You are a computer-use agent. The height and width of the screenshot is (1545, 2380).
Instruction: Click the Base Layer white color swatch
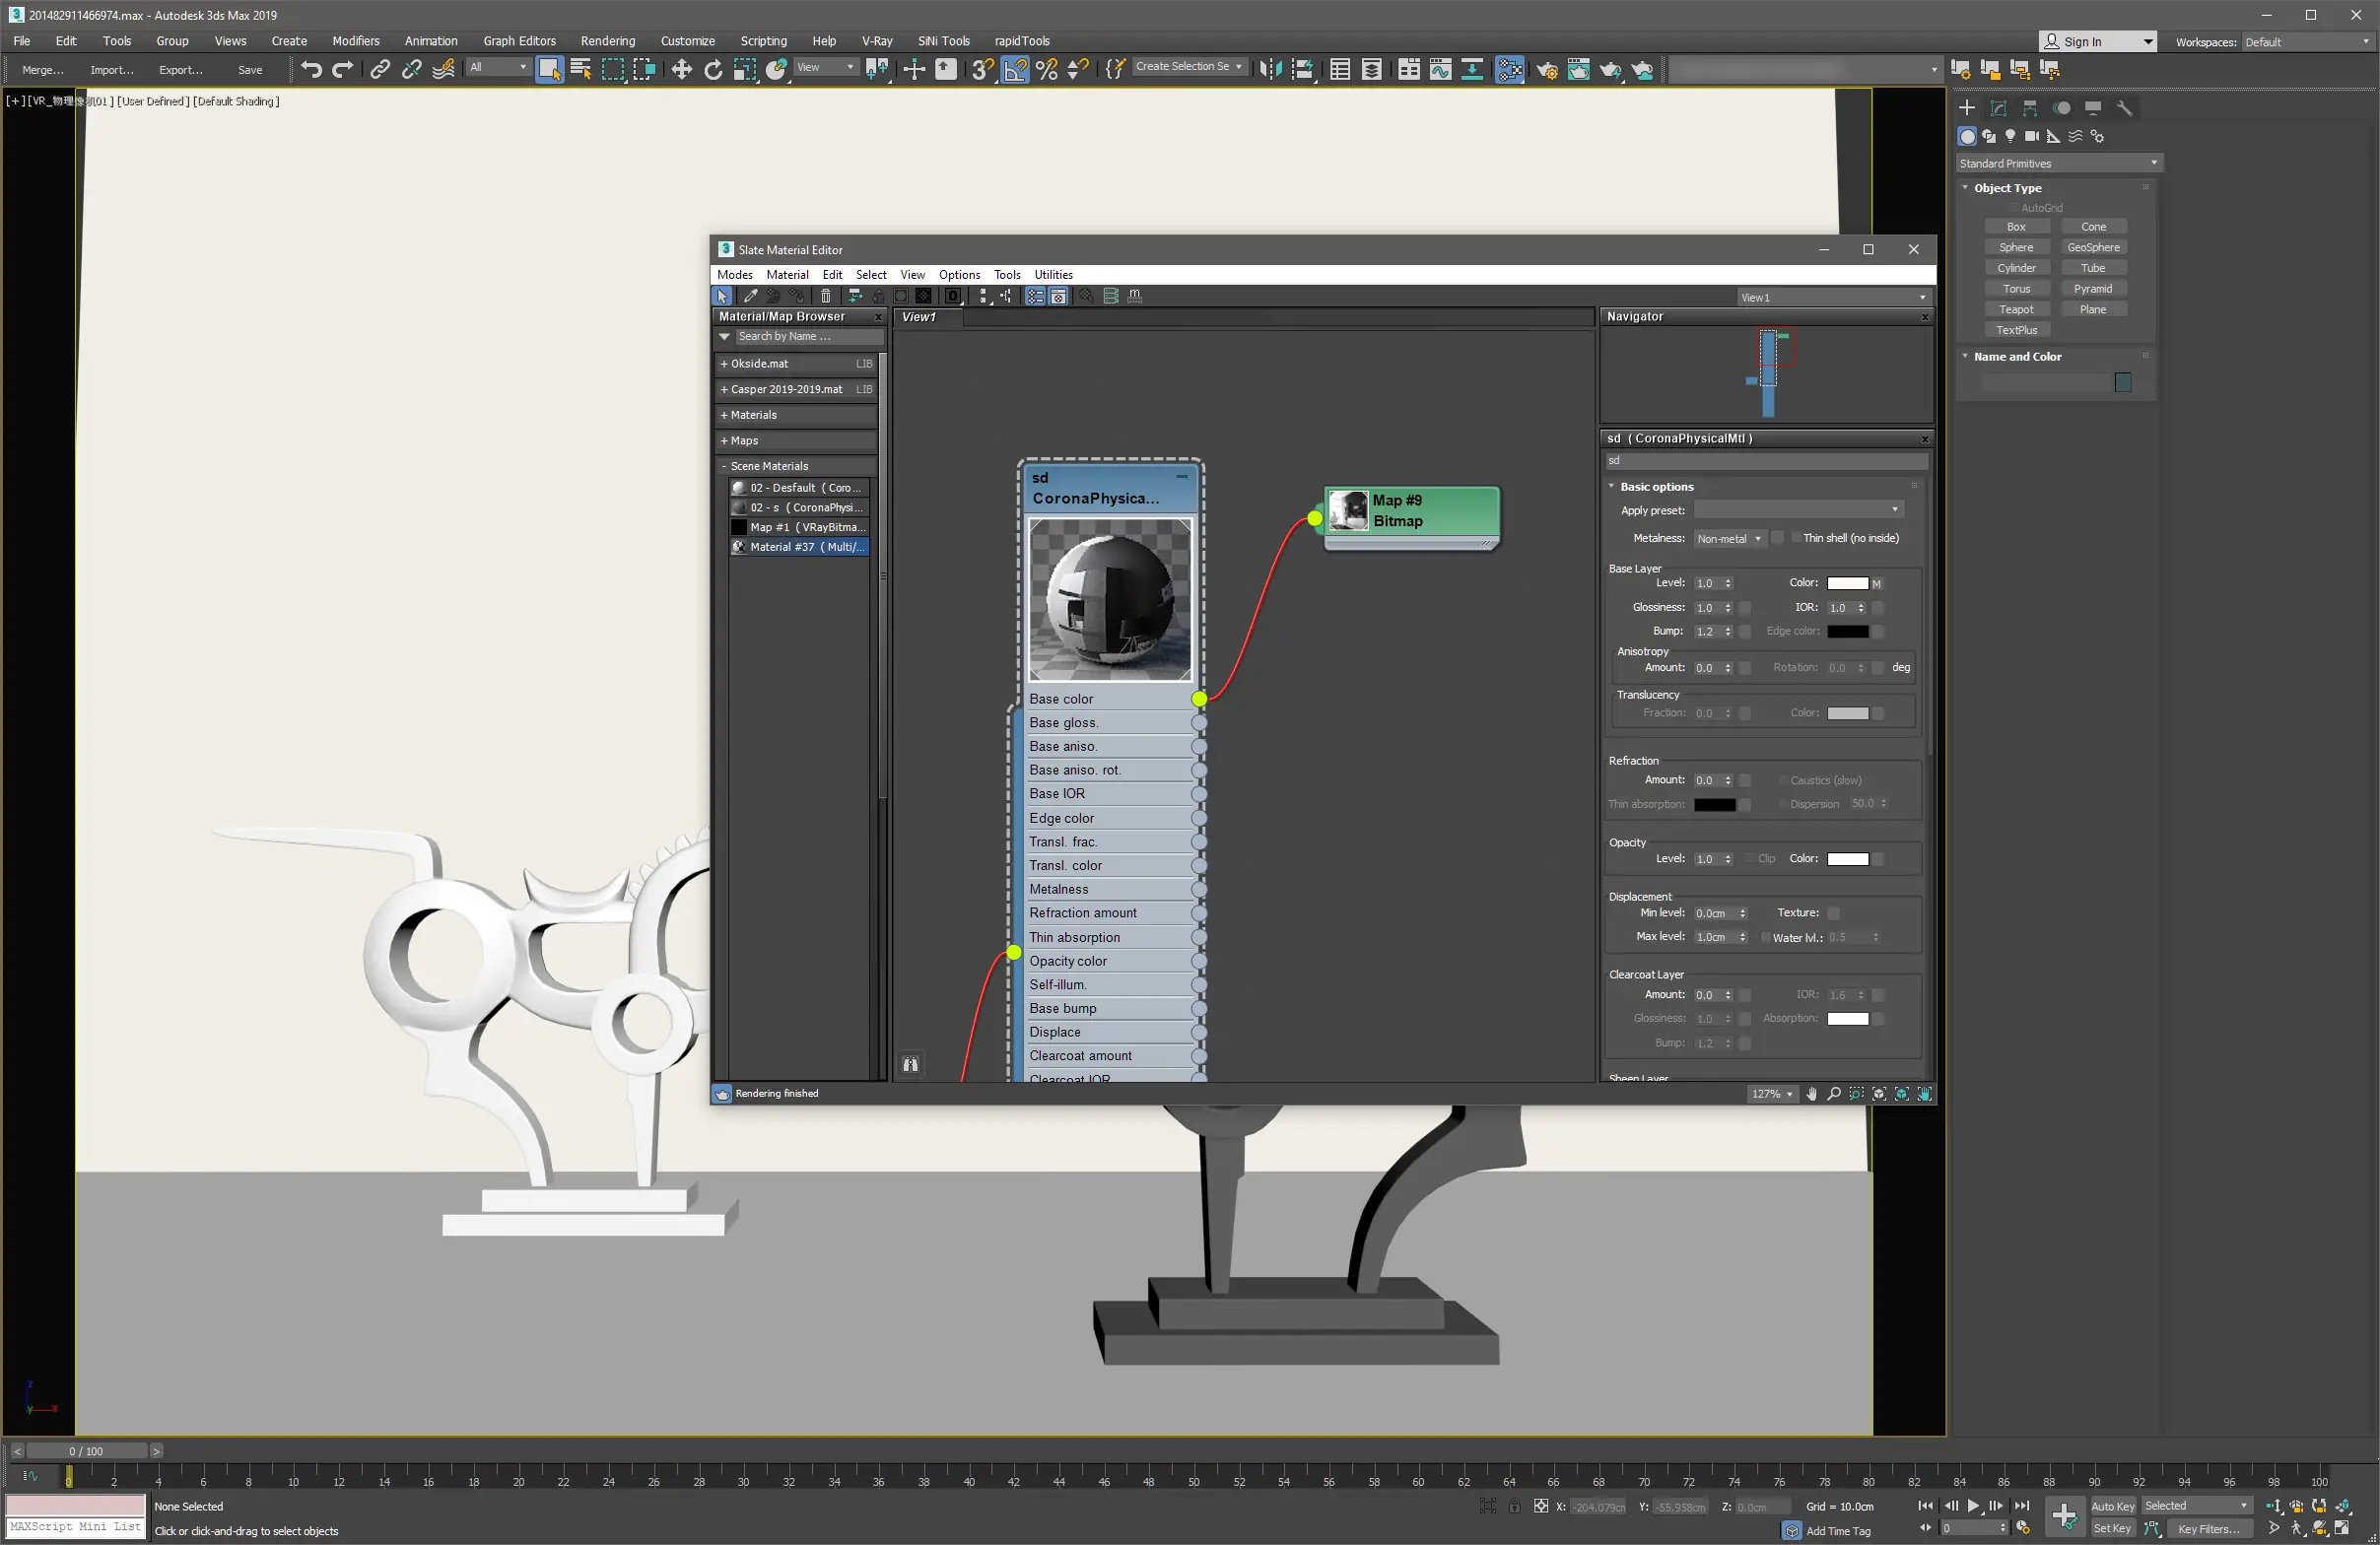point(1847,583)
